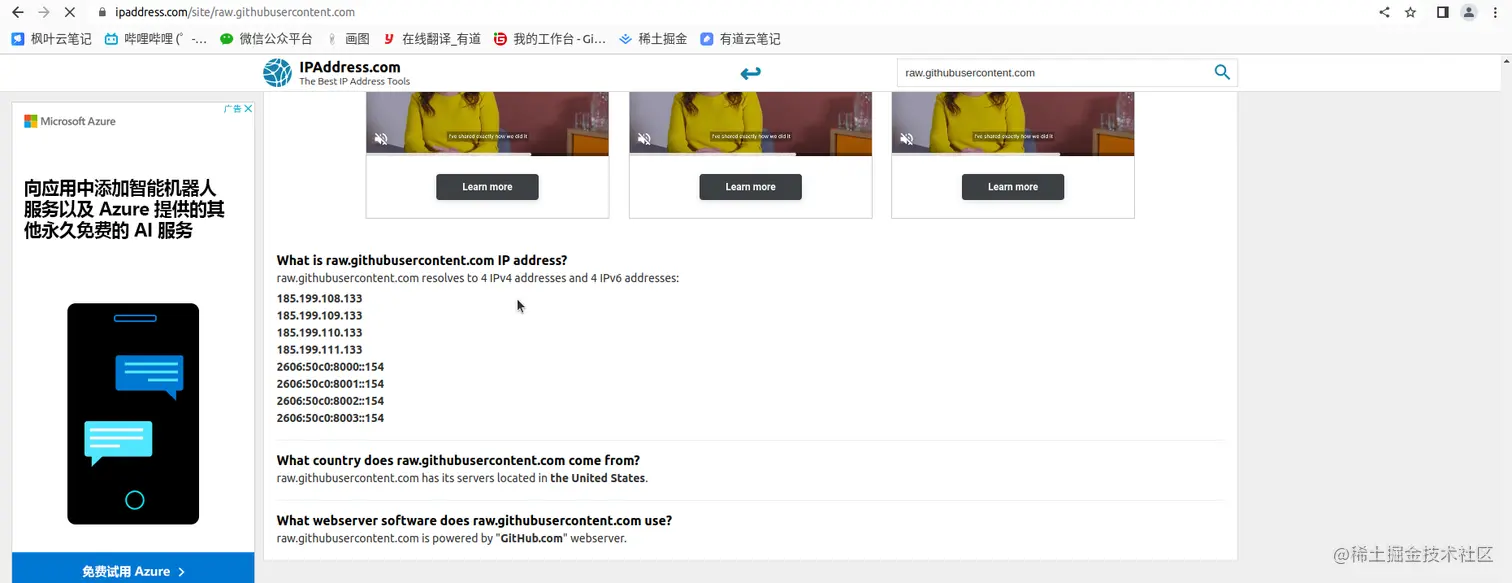
Task: Click the phone illustration in Azure ad
Action: click(x=133, y=413)
